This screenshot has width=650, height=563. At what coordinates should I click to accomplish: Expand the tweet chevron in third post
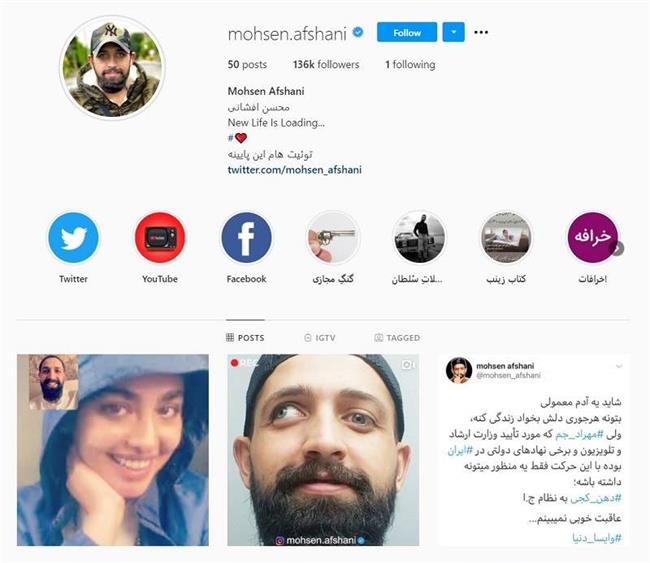point(619,366)
